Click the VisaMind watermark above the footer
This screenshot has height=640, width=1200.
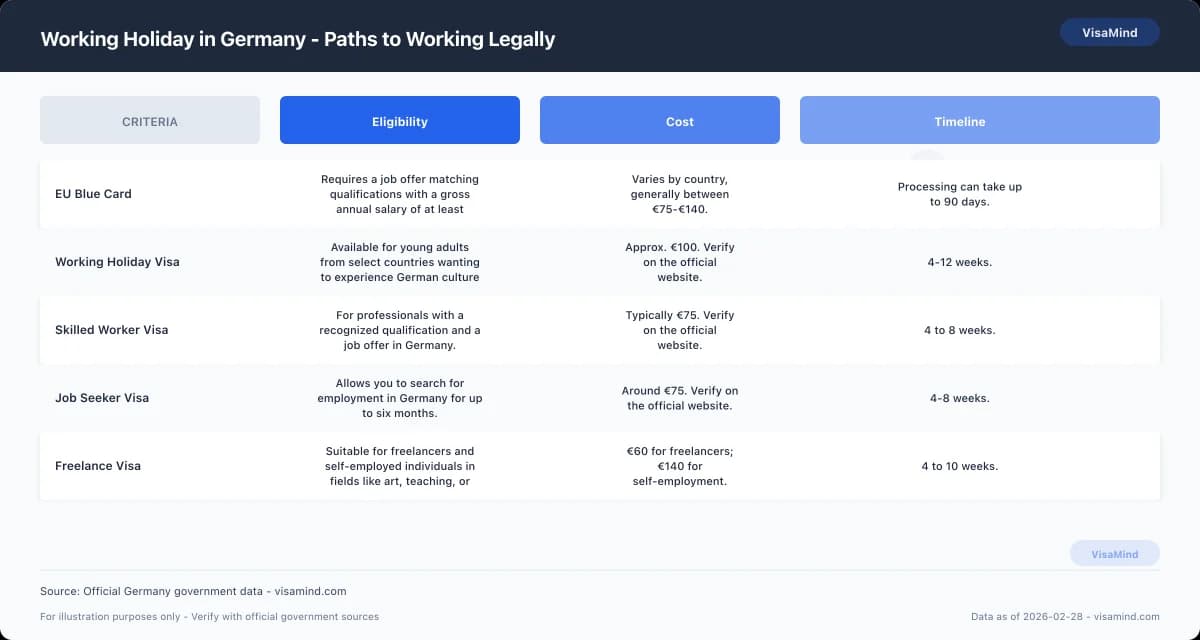1114,553
